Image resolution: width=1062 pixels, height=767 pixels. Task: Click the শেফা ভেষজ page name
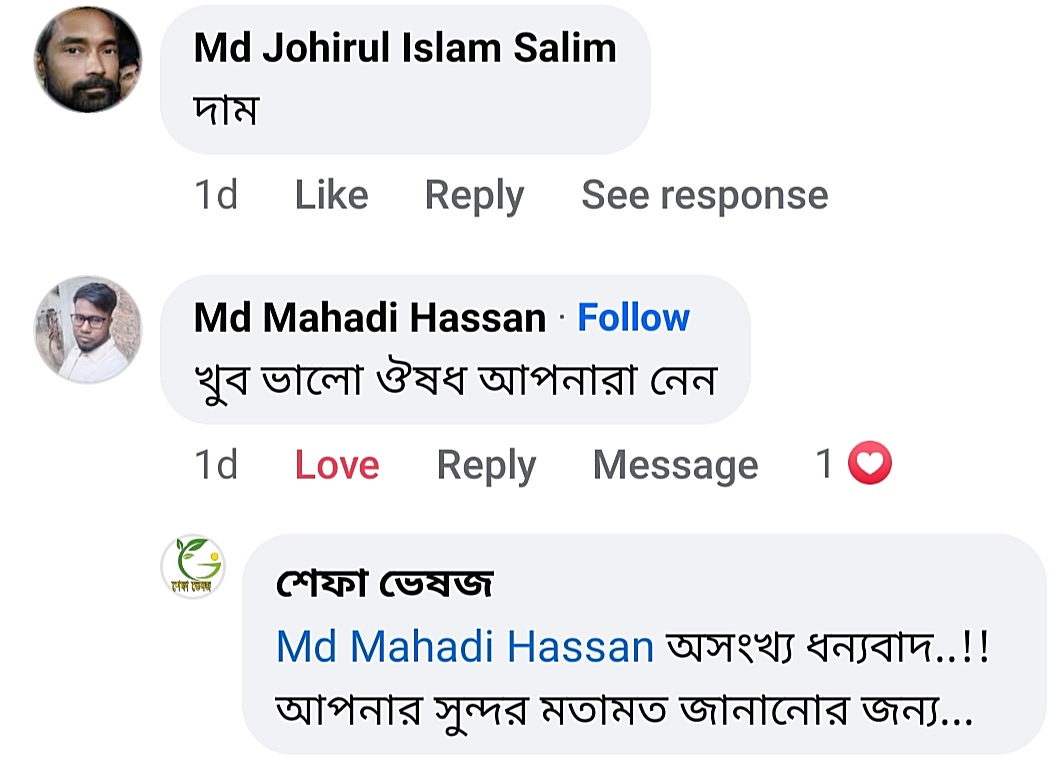tap(384, 584)
